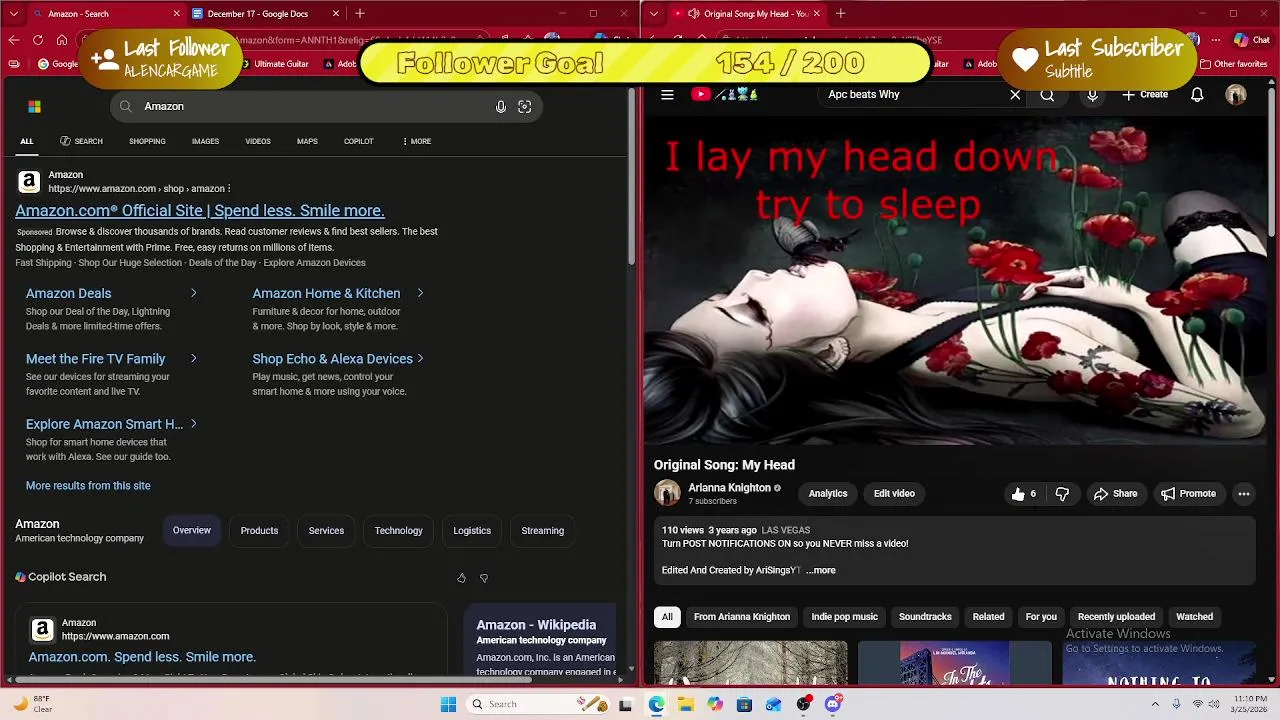Image resolution: width=1280 pixels, height=720 pixels.
Task: Select the COPILOT tab in Bing
Action: [358, 141]
